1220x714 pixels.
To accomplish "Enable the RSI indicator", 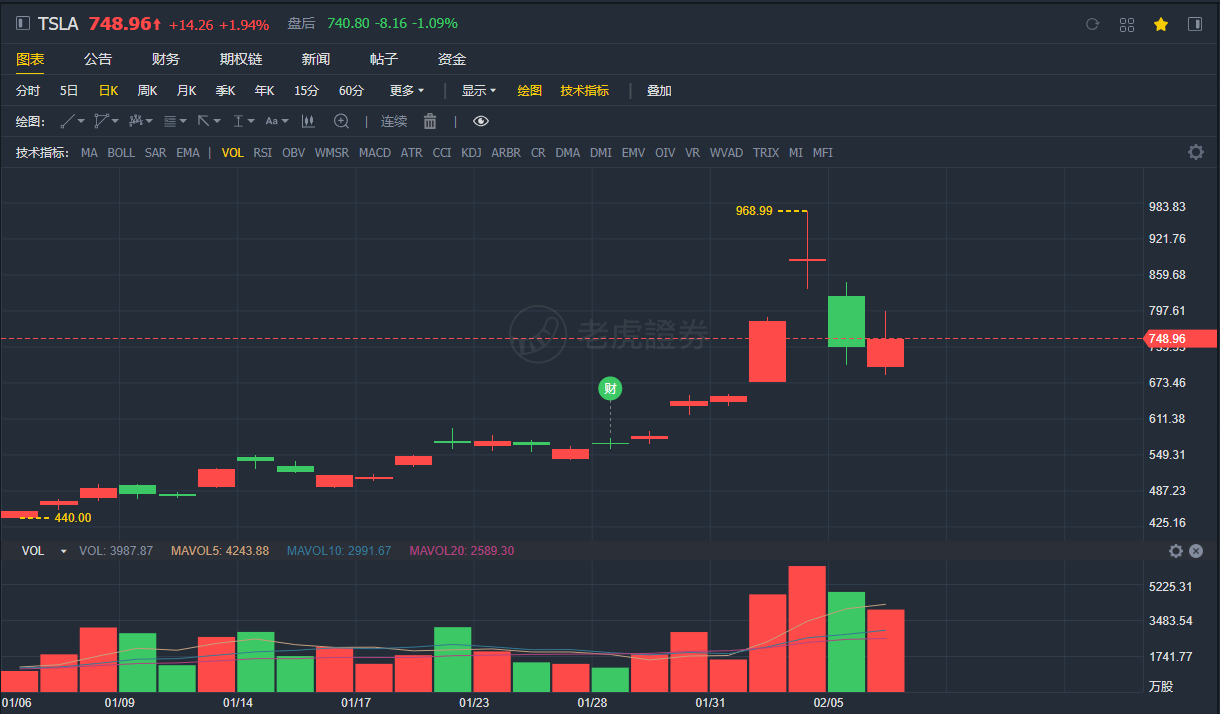I will tap(262, 153).
